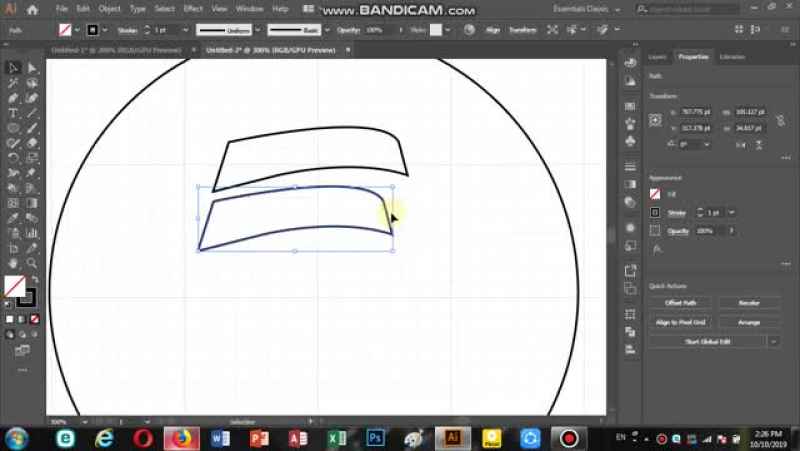Choose the Eyedropper tool

coord(13,218)
